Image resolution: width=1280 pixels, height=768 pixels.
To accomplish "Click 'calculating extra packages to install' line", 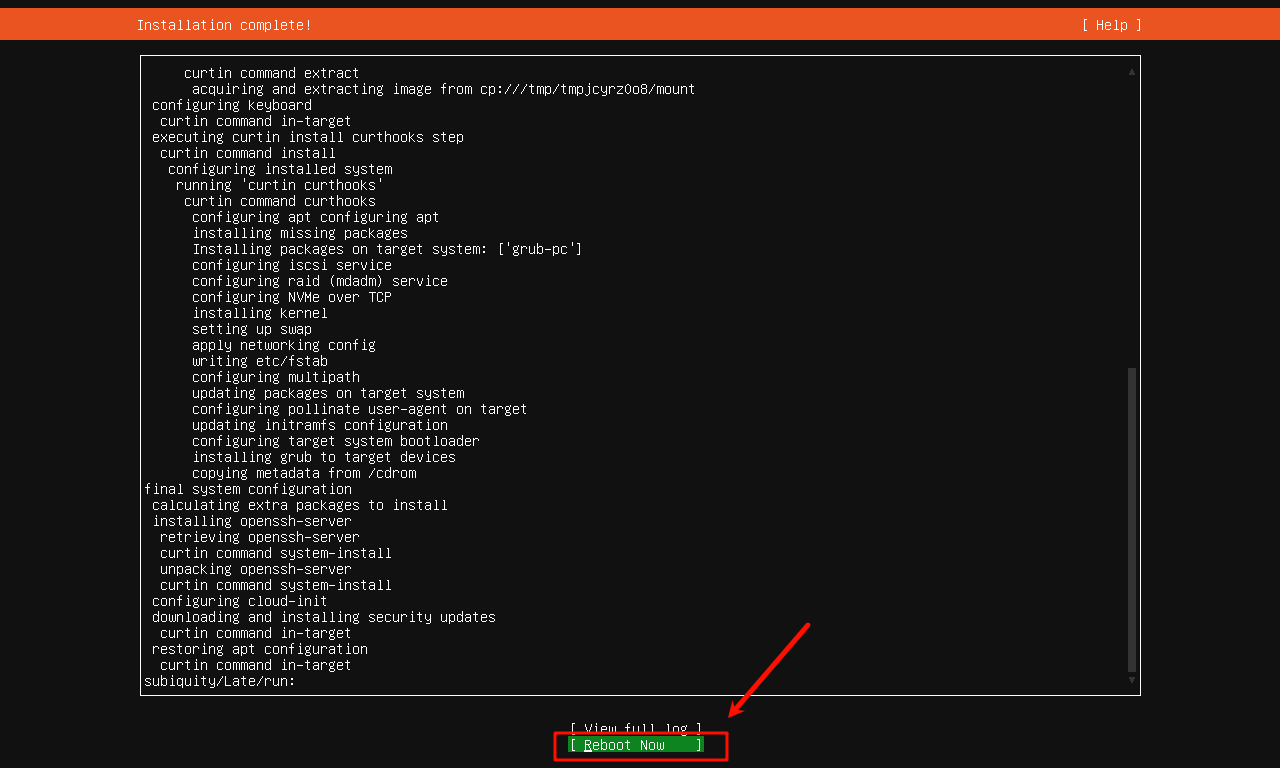I will (x=300, y=505).
